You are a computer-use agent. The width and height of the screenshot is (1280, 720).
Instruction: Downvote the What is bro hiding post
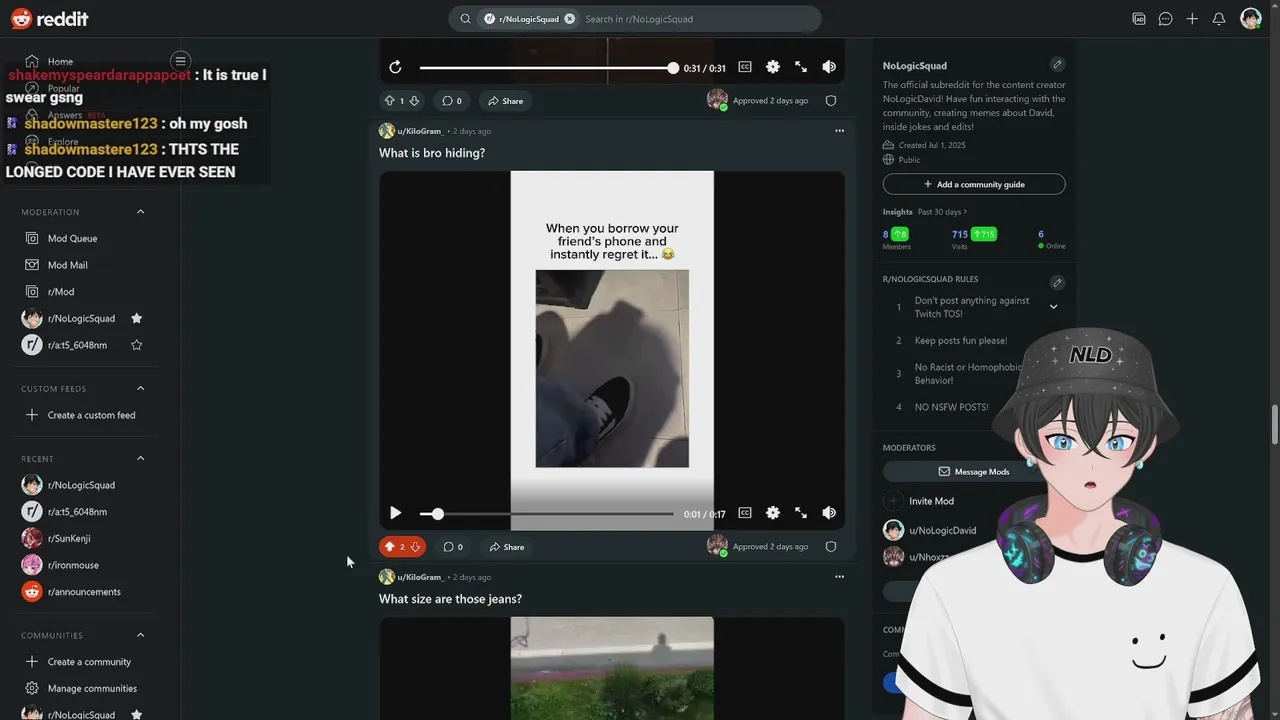415,547
